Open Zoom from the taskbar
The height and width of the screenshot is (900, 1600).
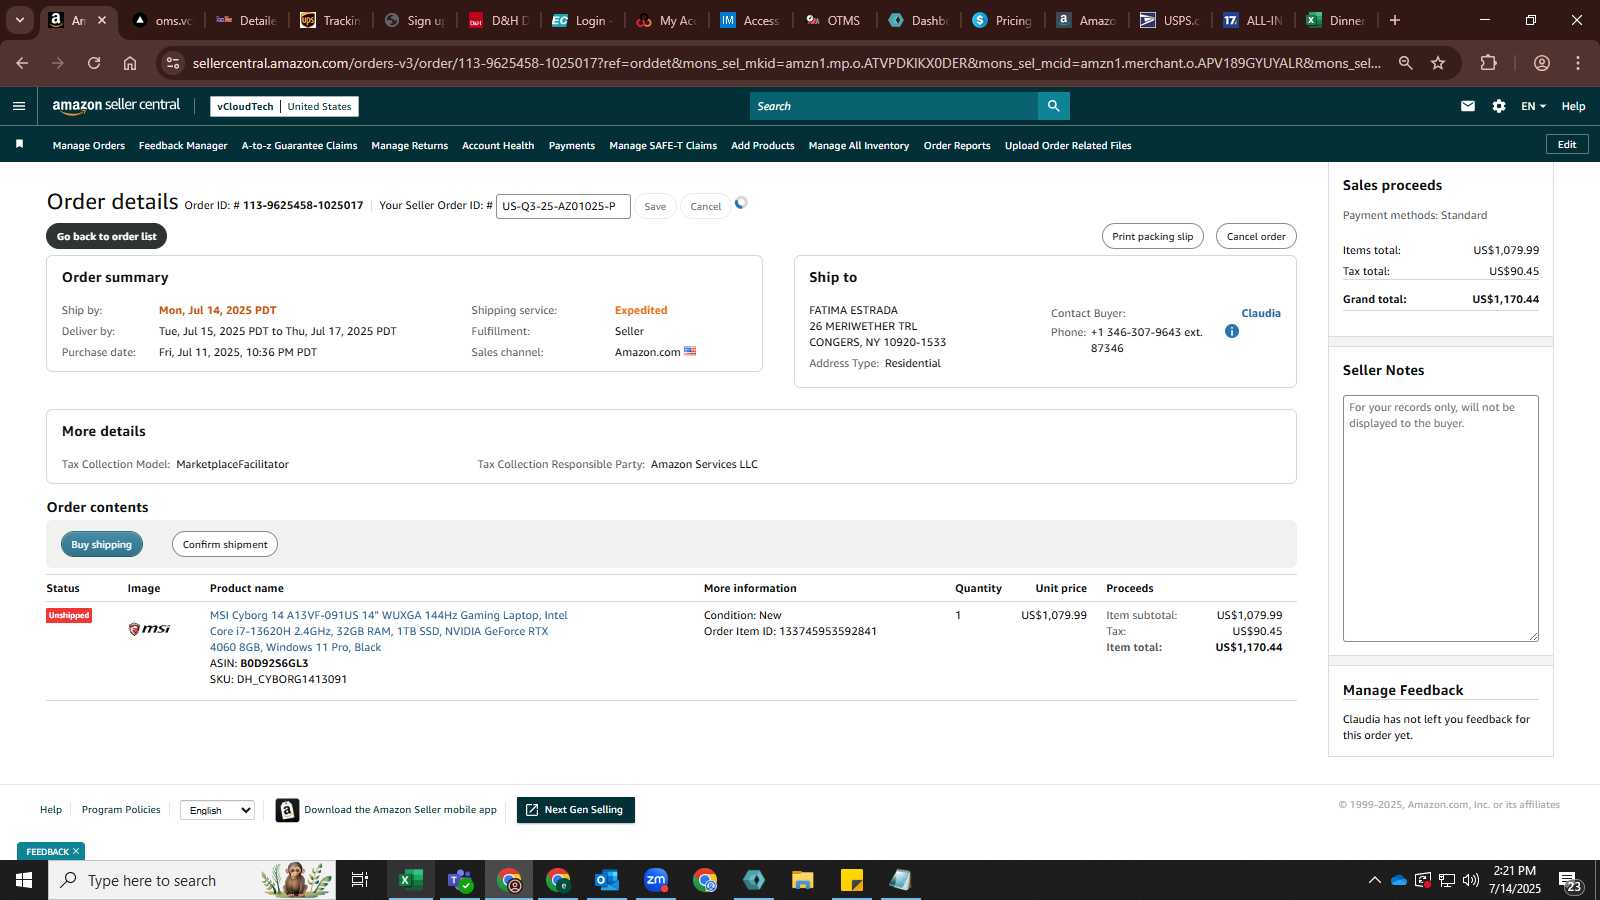(656, 880)
